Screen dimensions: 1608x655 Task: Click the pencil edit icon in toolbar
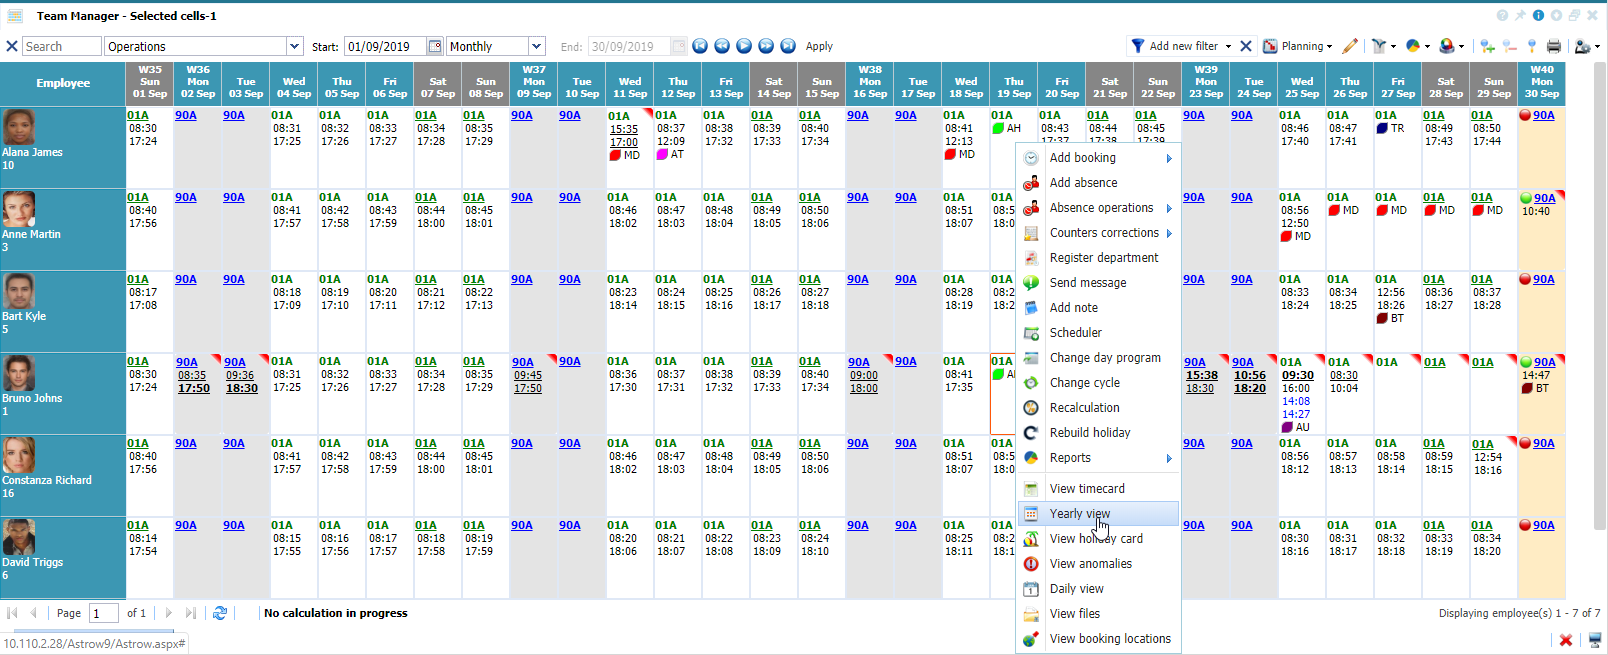(x=1350, y=46)
